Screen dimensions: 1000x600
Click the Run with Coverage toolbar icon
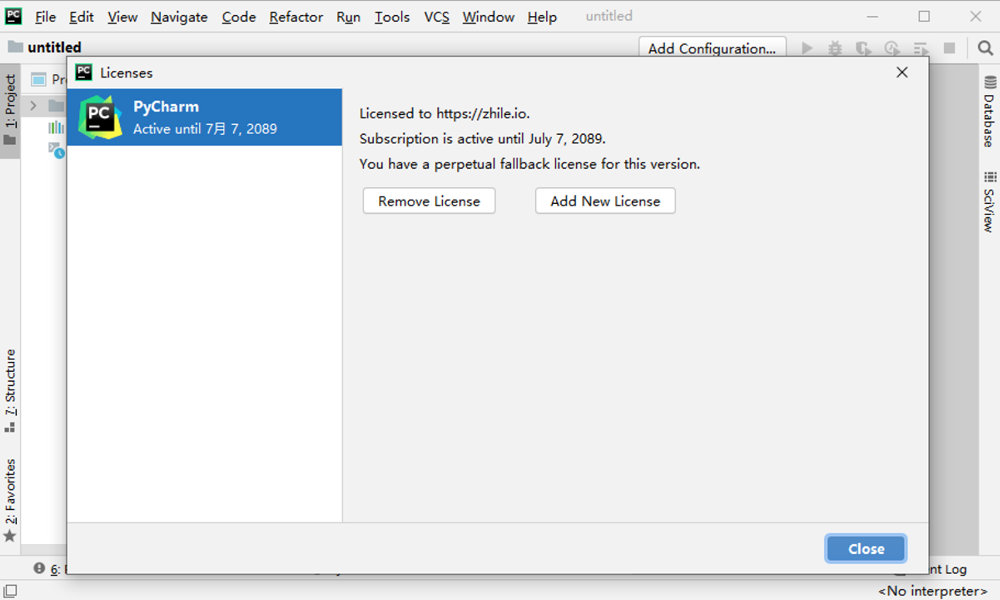864,48
